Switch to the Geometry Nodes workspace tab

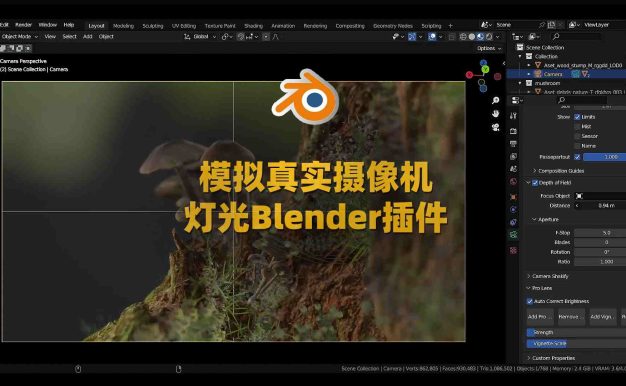(393, 26)
